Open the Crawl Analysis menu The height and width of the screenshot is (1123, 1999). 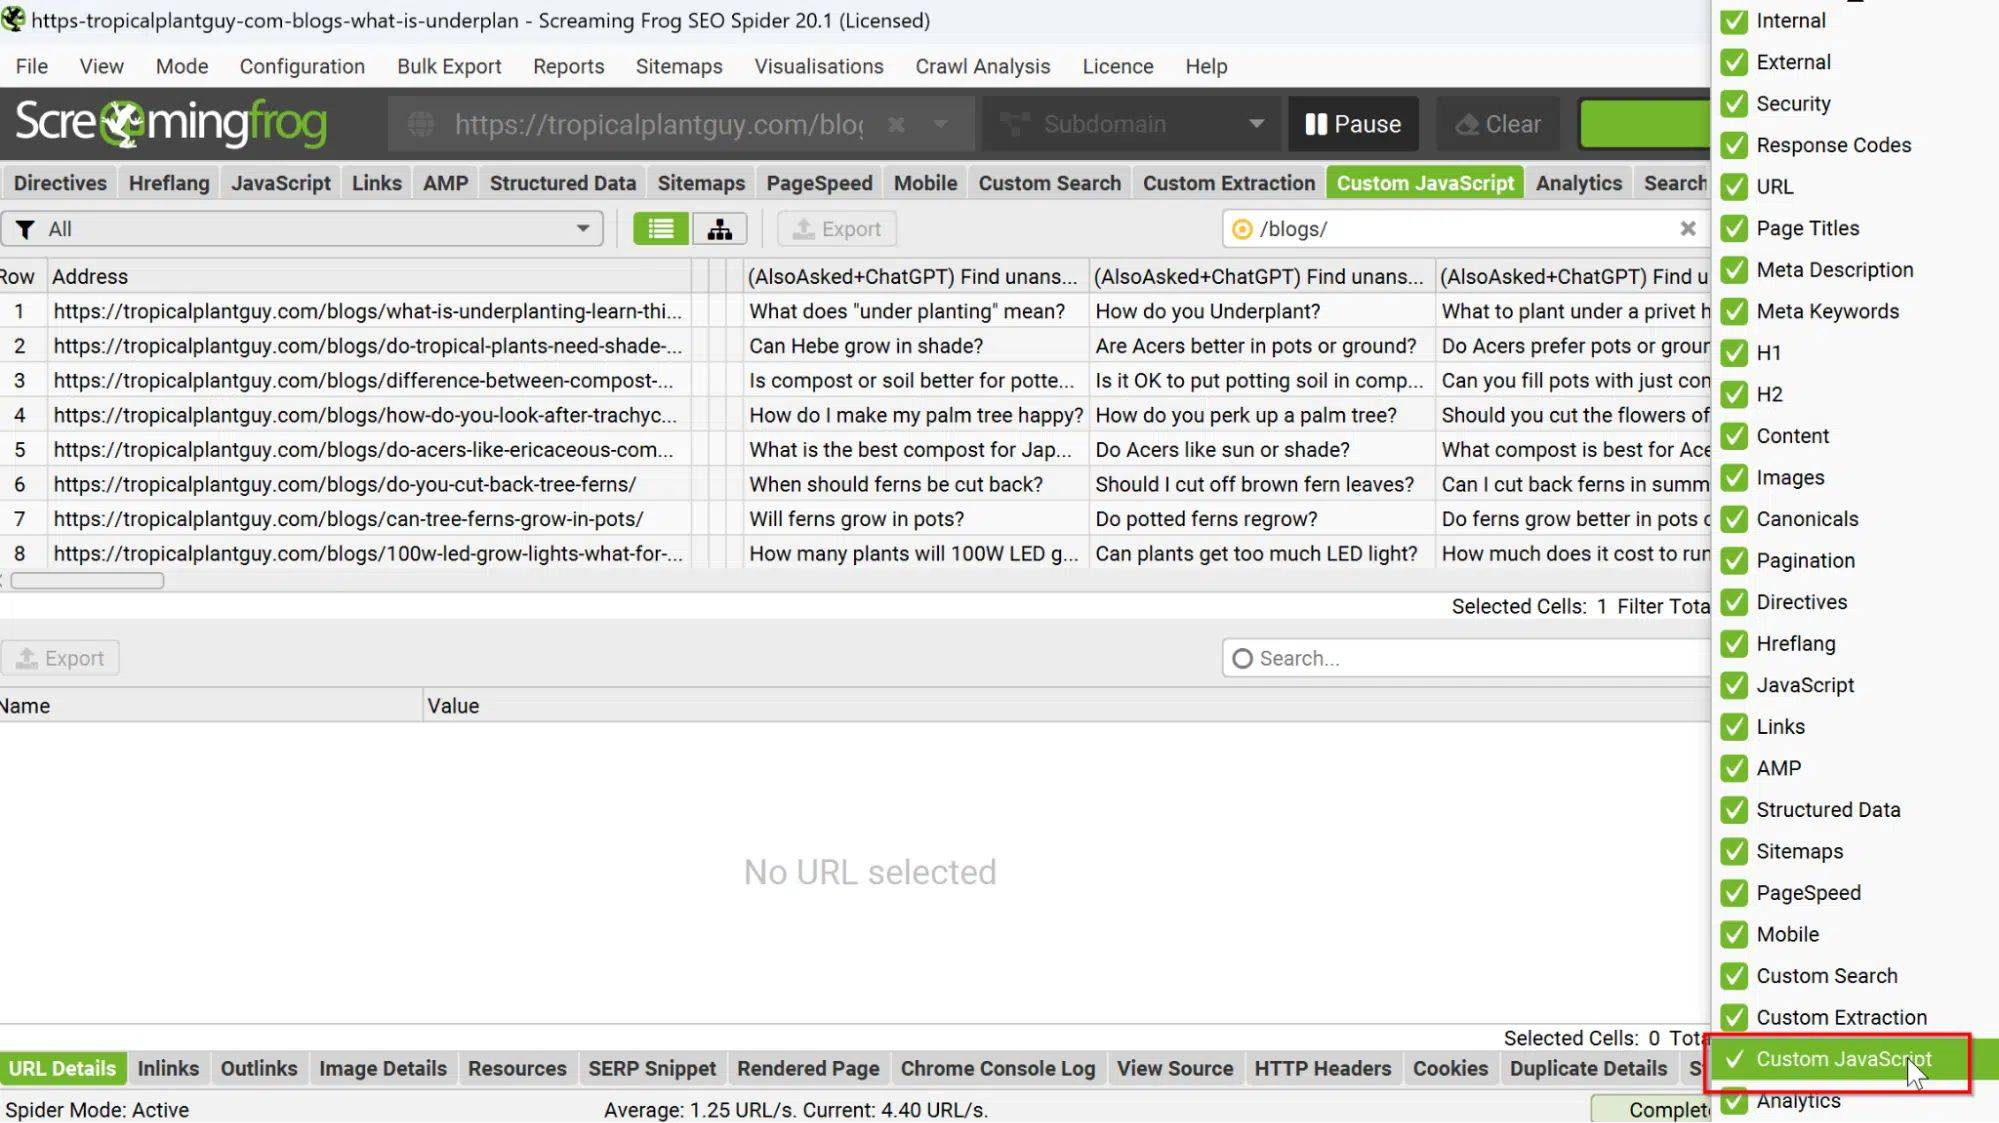[x=983, y=66]
